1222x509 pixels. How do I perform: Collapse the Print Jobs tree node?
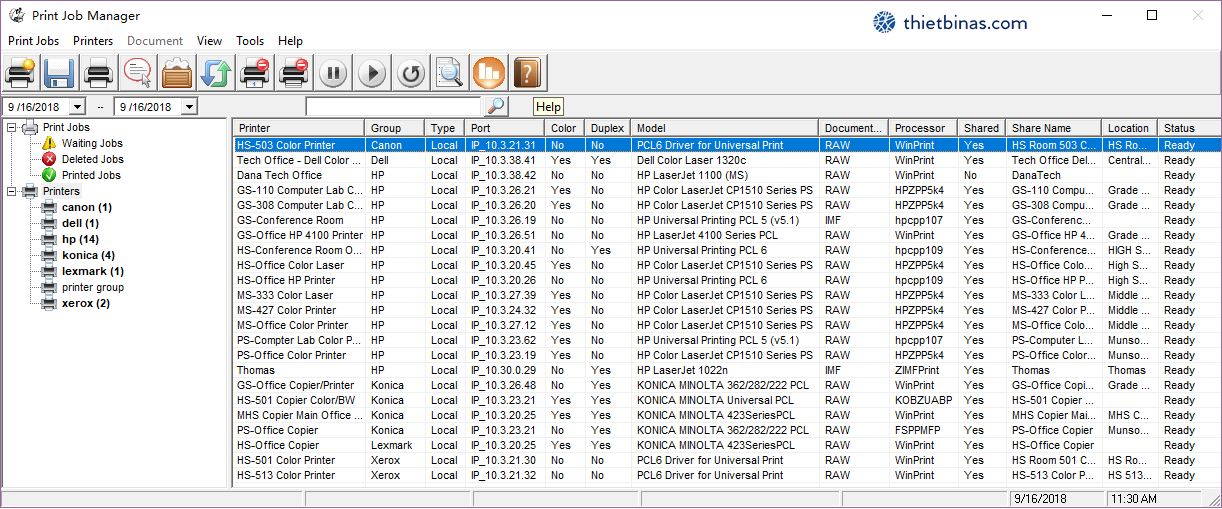click(x=12, y=128)
